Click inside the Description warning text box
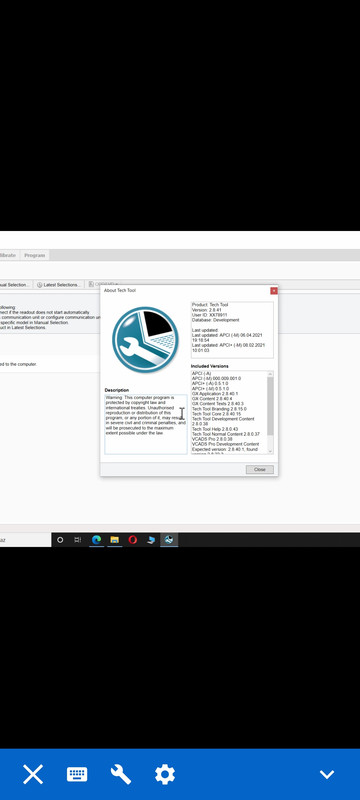This screenshot has height=800, width=360. (x=146, y=424)
